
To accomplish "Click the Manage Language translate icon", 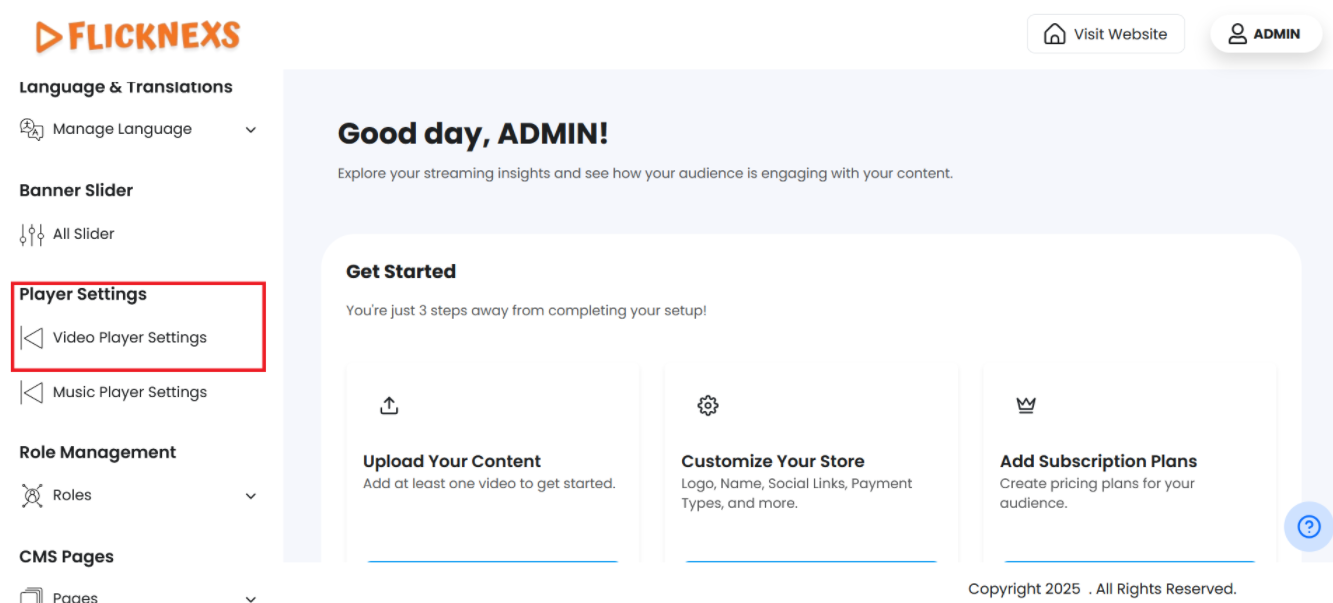I will [x=32, y=129].
